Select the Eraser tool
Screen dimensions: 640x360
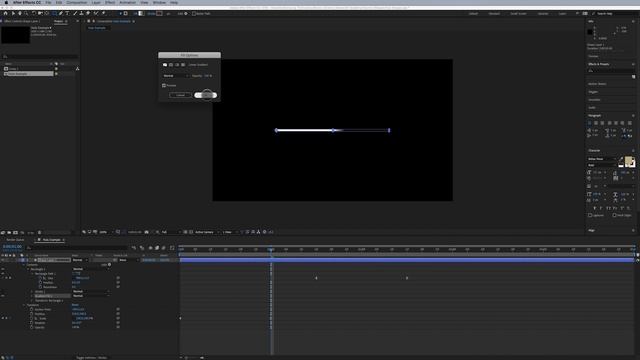(88, 13)
